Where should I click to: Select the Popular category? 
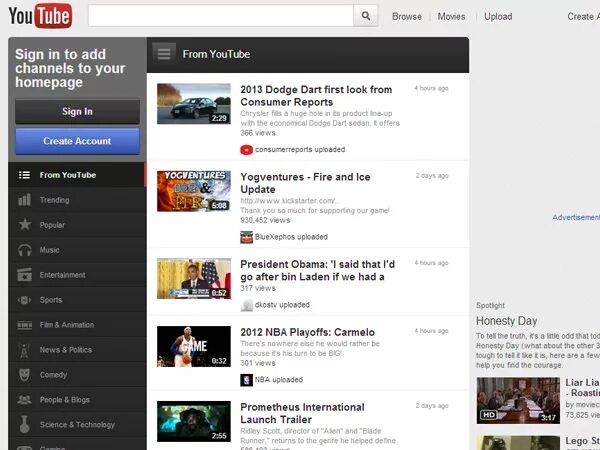point(77,225)
